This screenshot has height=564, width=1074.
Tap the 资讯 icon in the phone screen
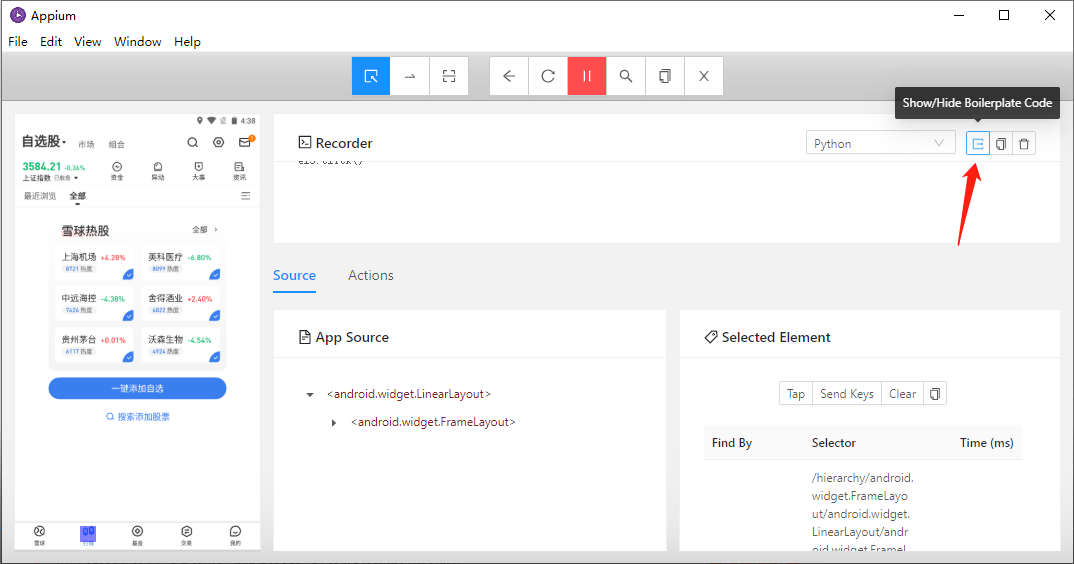click(239, 171)
